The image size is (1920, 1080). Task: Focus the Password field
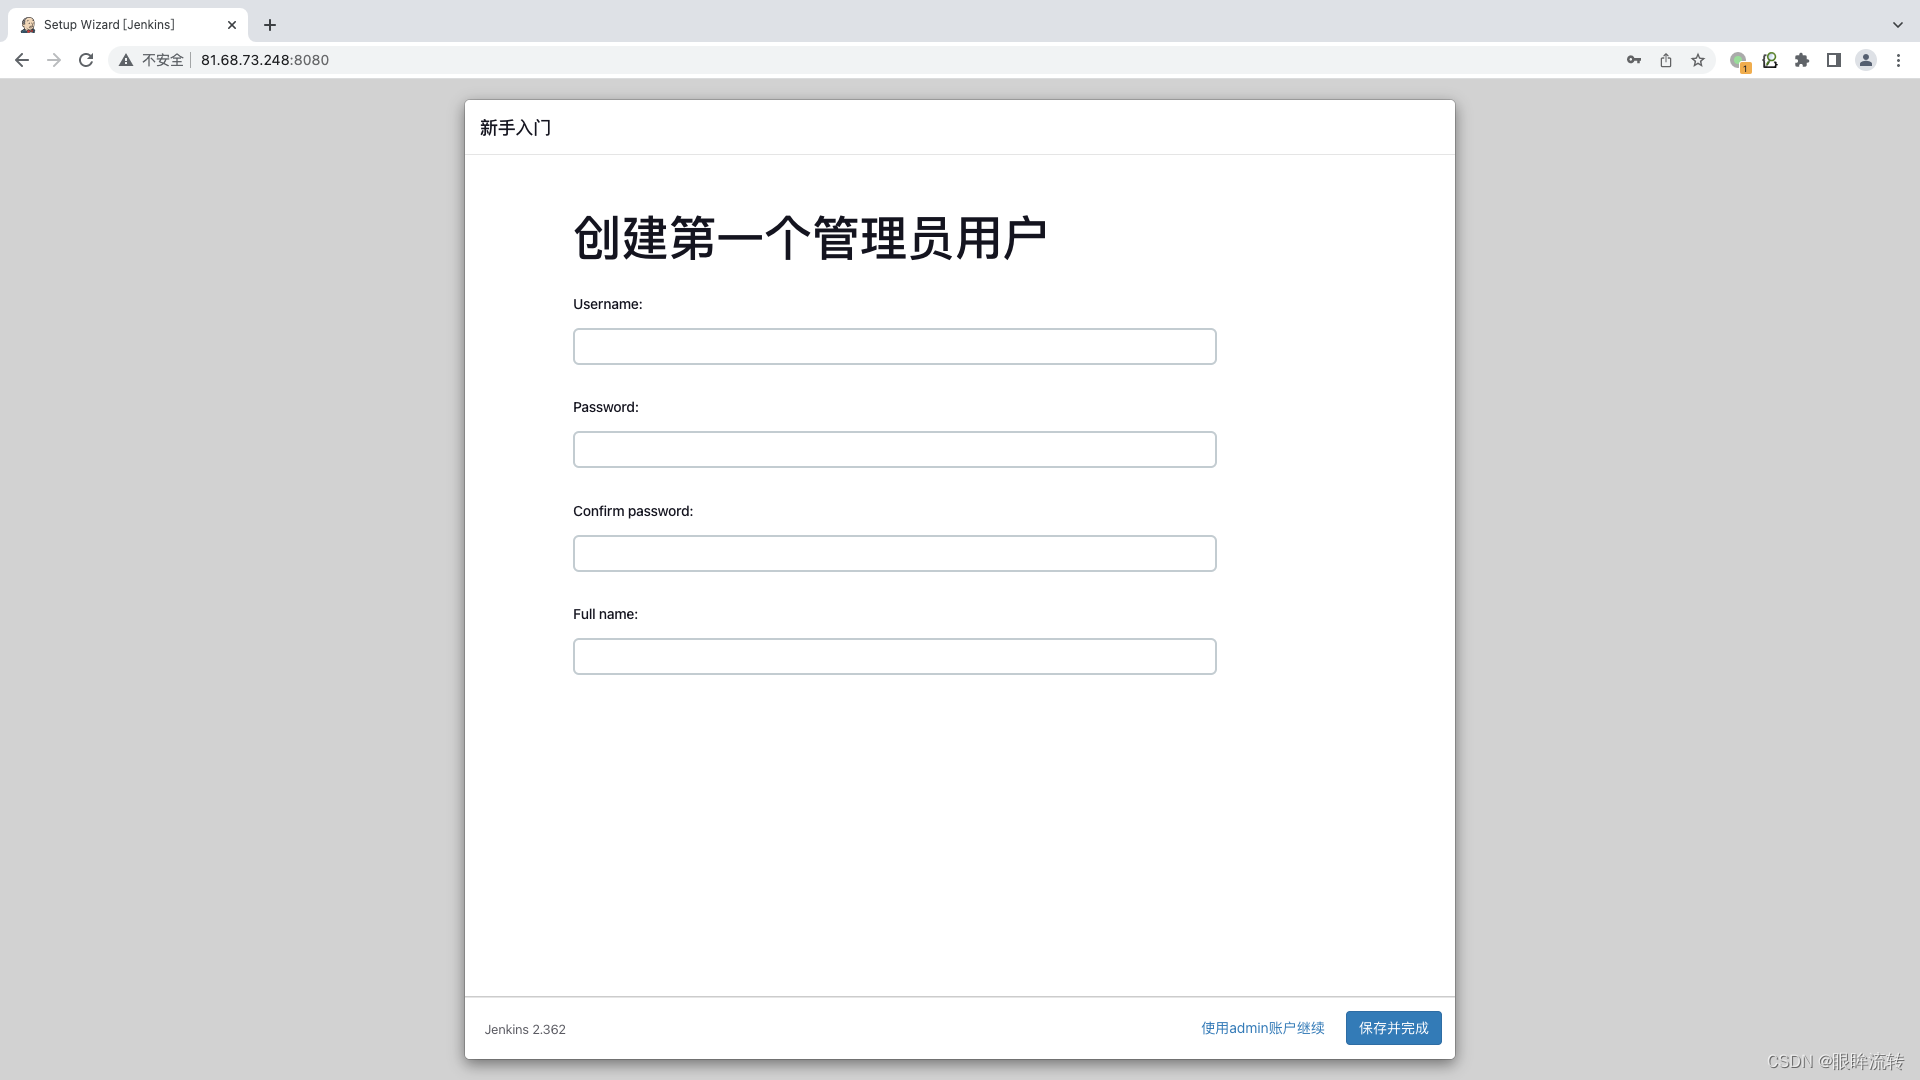click(x=895, y=450)
